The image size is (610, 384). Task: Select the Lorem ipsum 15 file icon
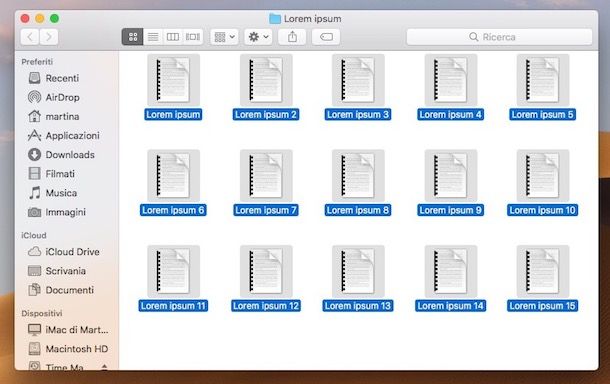[543, 271]
